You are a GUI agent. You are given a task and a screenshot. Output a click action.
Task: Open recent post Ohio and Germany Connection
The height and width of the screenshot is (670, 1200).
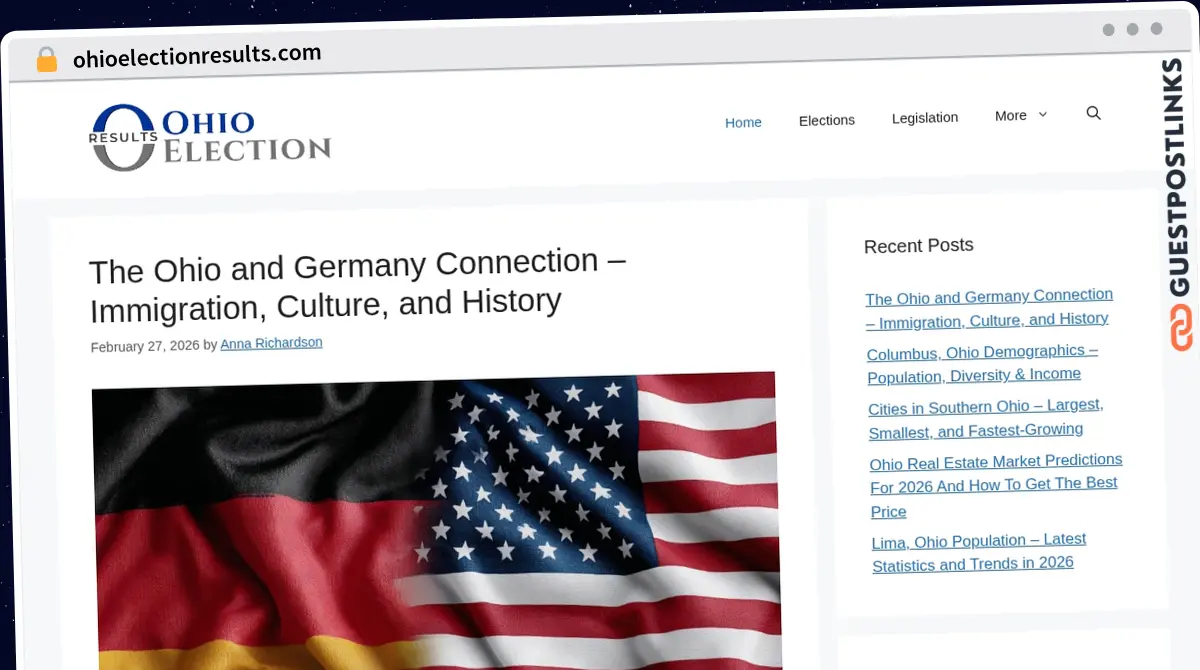click(989, 308)
